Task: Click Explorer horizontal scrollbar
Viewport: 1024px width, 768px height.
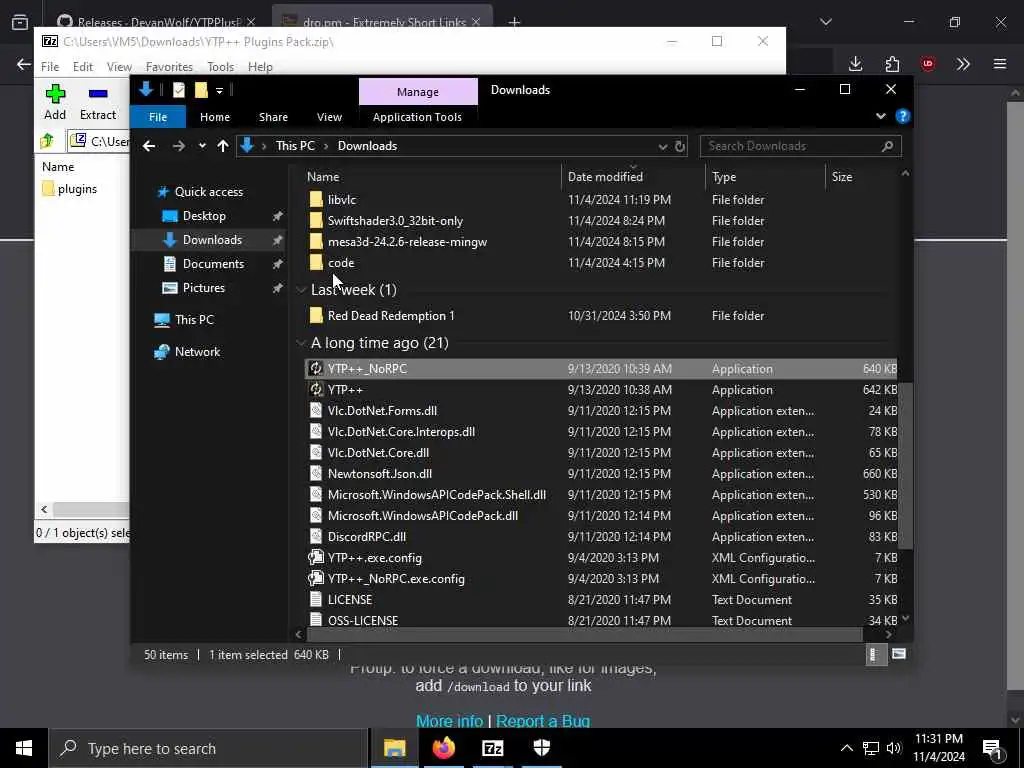Action: 585,634
